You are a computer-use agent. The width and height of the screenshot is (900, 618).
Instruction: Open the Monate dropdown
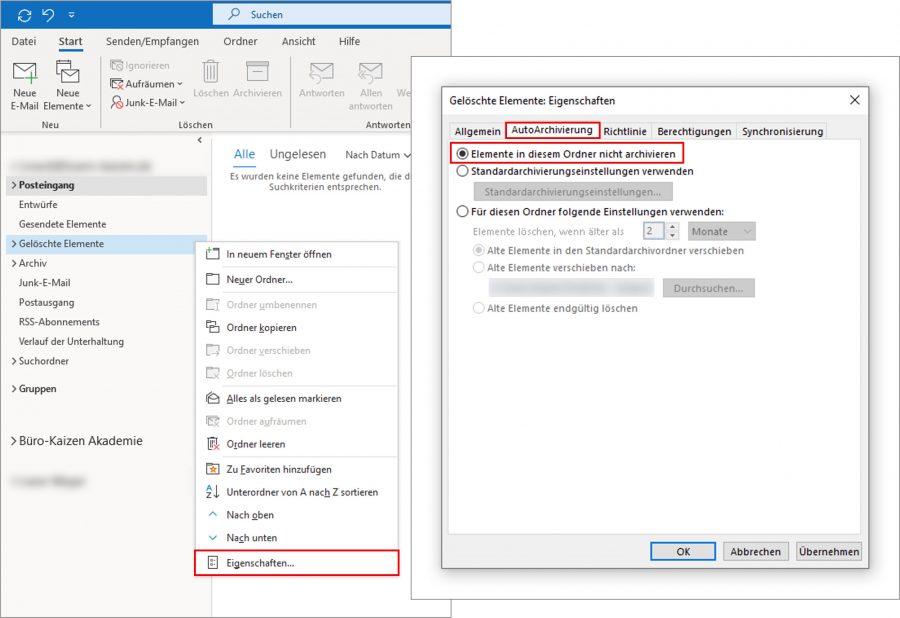pyautogui.click(x=722, y=230)
